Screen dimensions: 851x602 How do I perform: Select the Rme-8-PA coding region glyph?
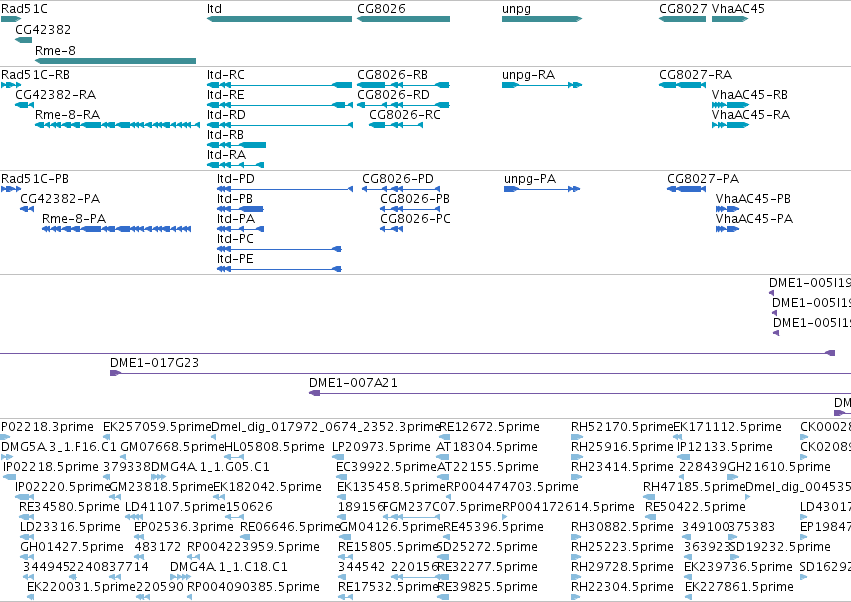tap(117, 229)
